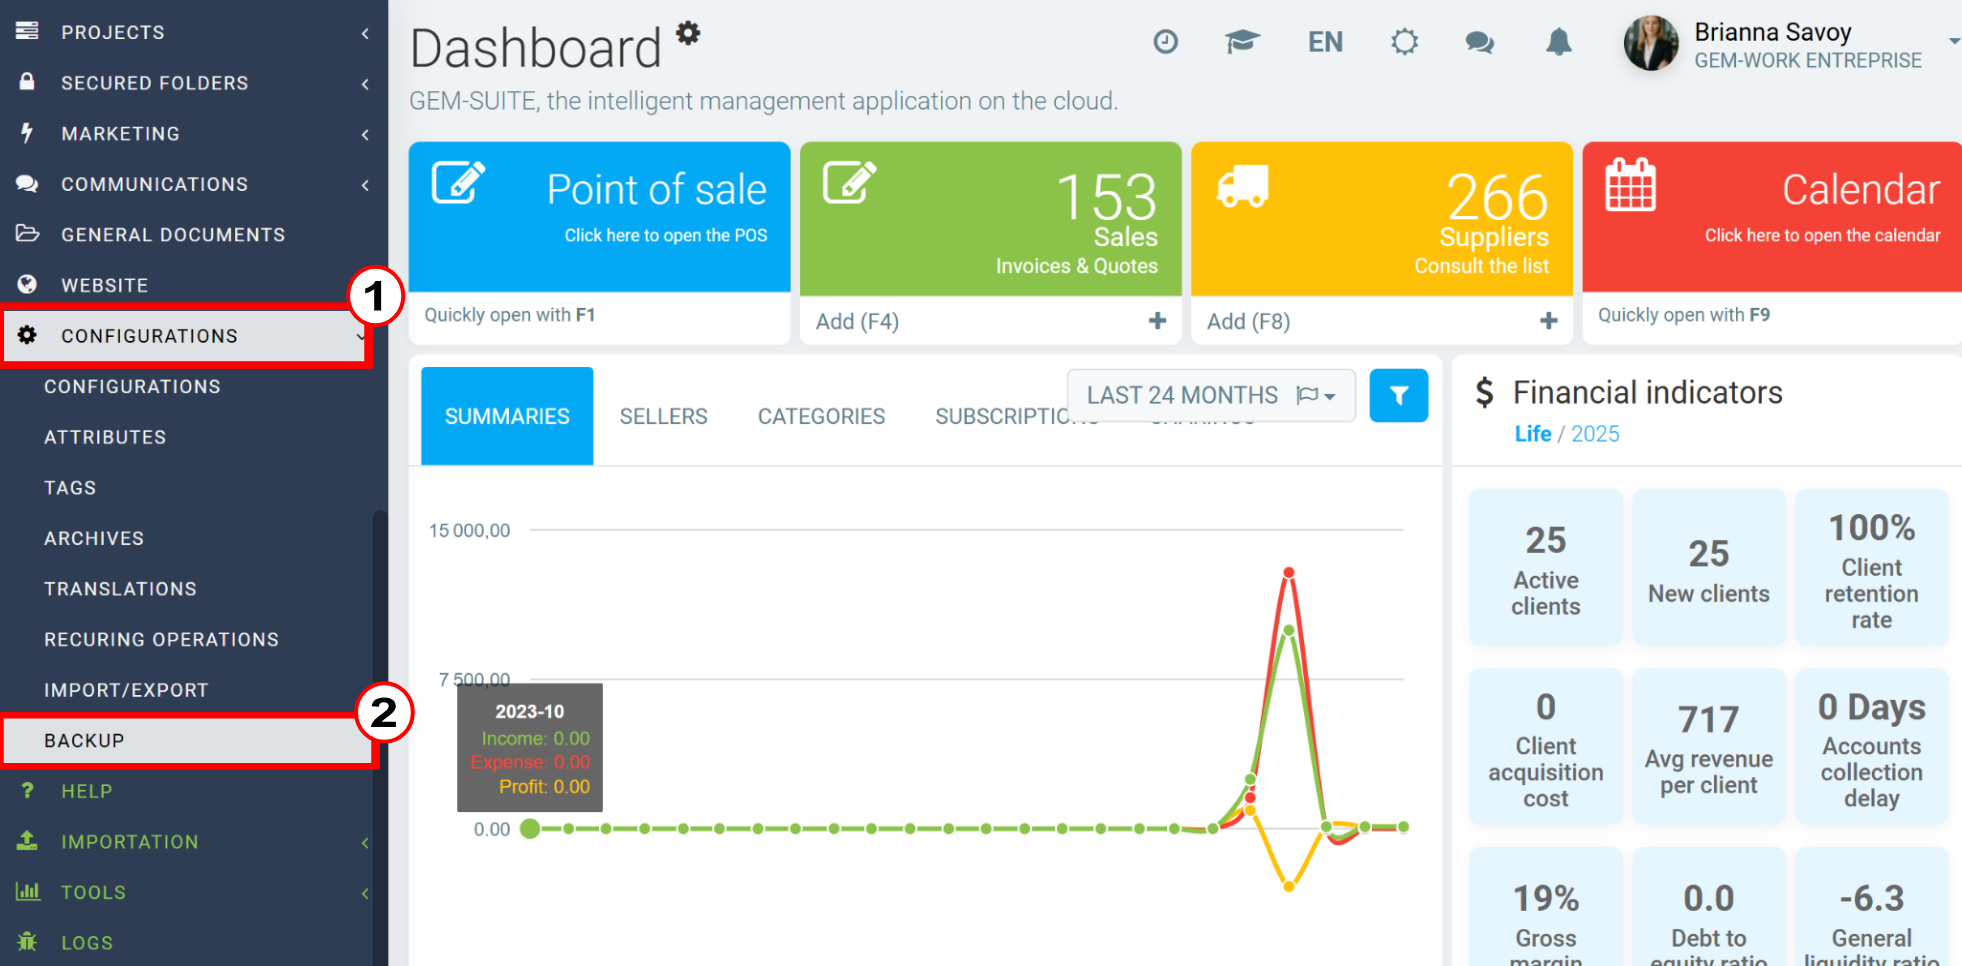Select the Backup submenu item
Screen dimensions: 1962x966
(x=188, y=741)
